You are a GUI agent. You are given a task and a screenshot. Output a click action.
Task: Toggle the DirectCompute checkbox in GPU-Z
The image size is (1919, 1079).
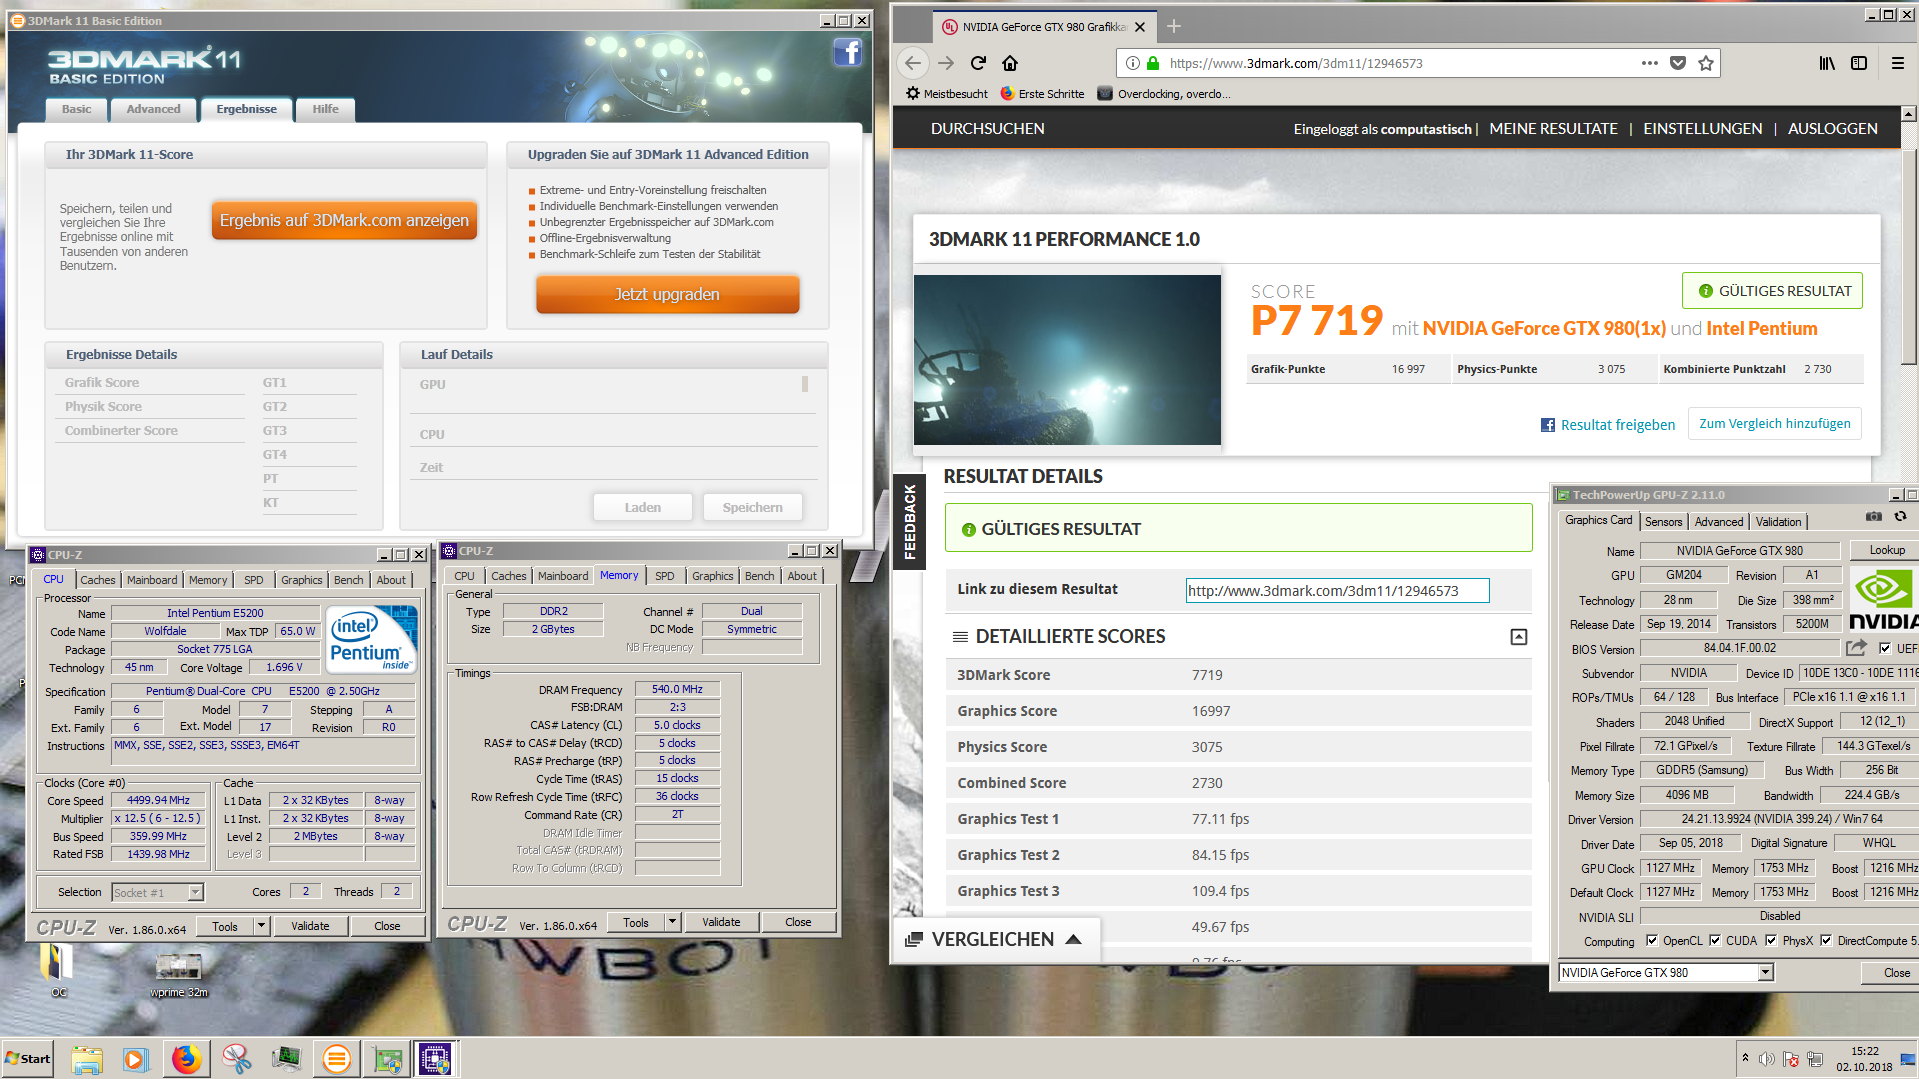click(1826, 941)
